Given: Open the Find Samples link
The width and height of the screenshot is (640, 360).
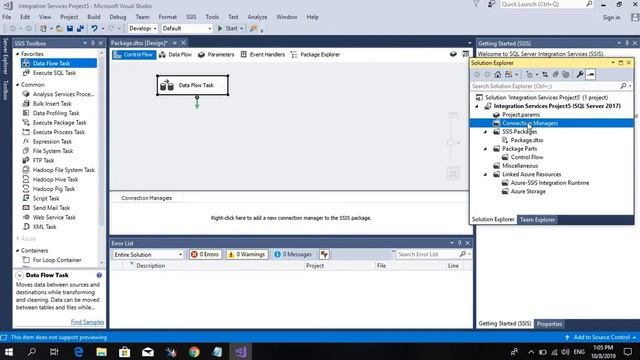Looking at the screenshot, I should click(x=87, y=322).
